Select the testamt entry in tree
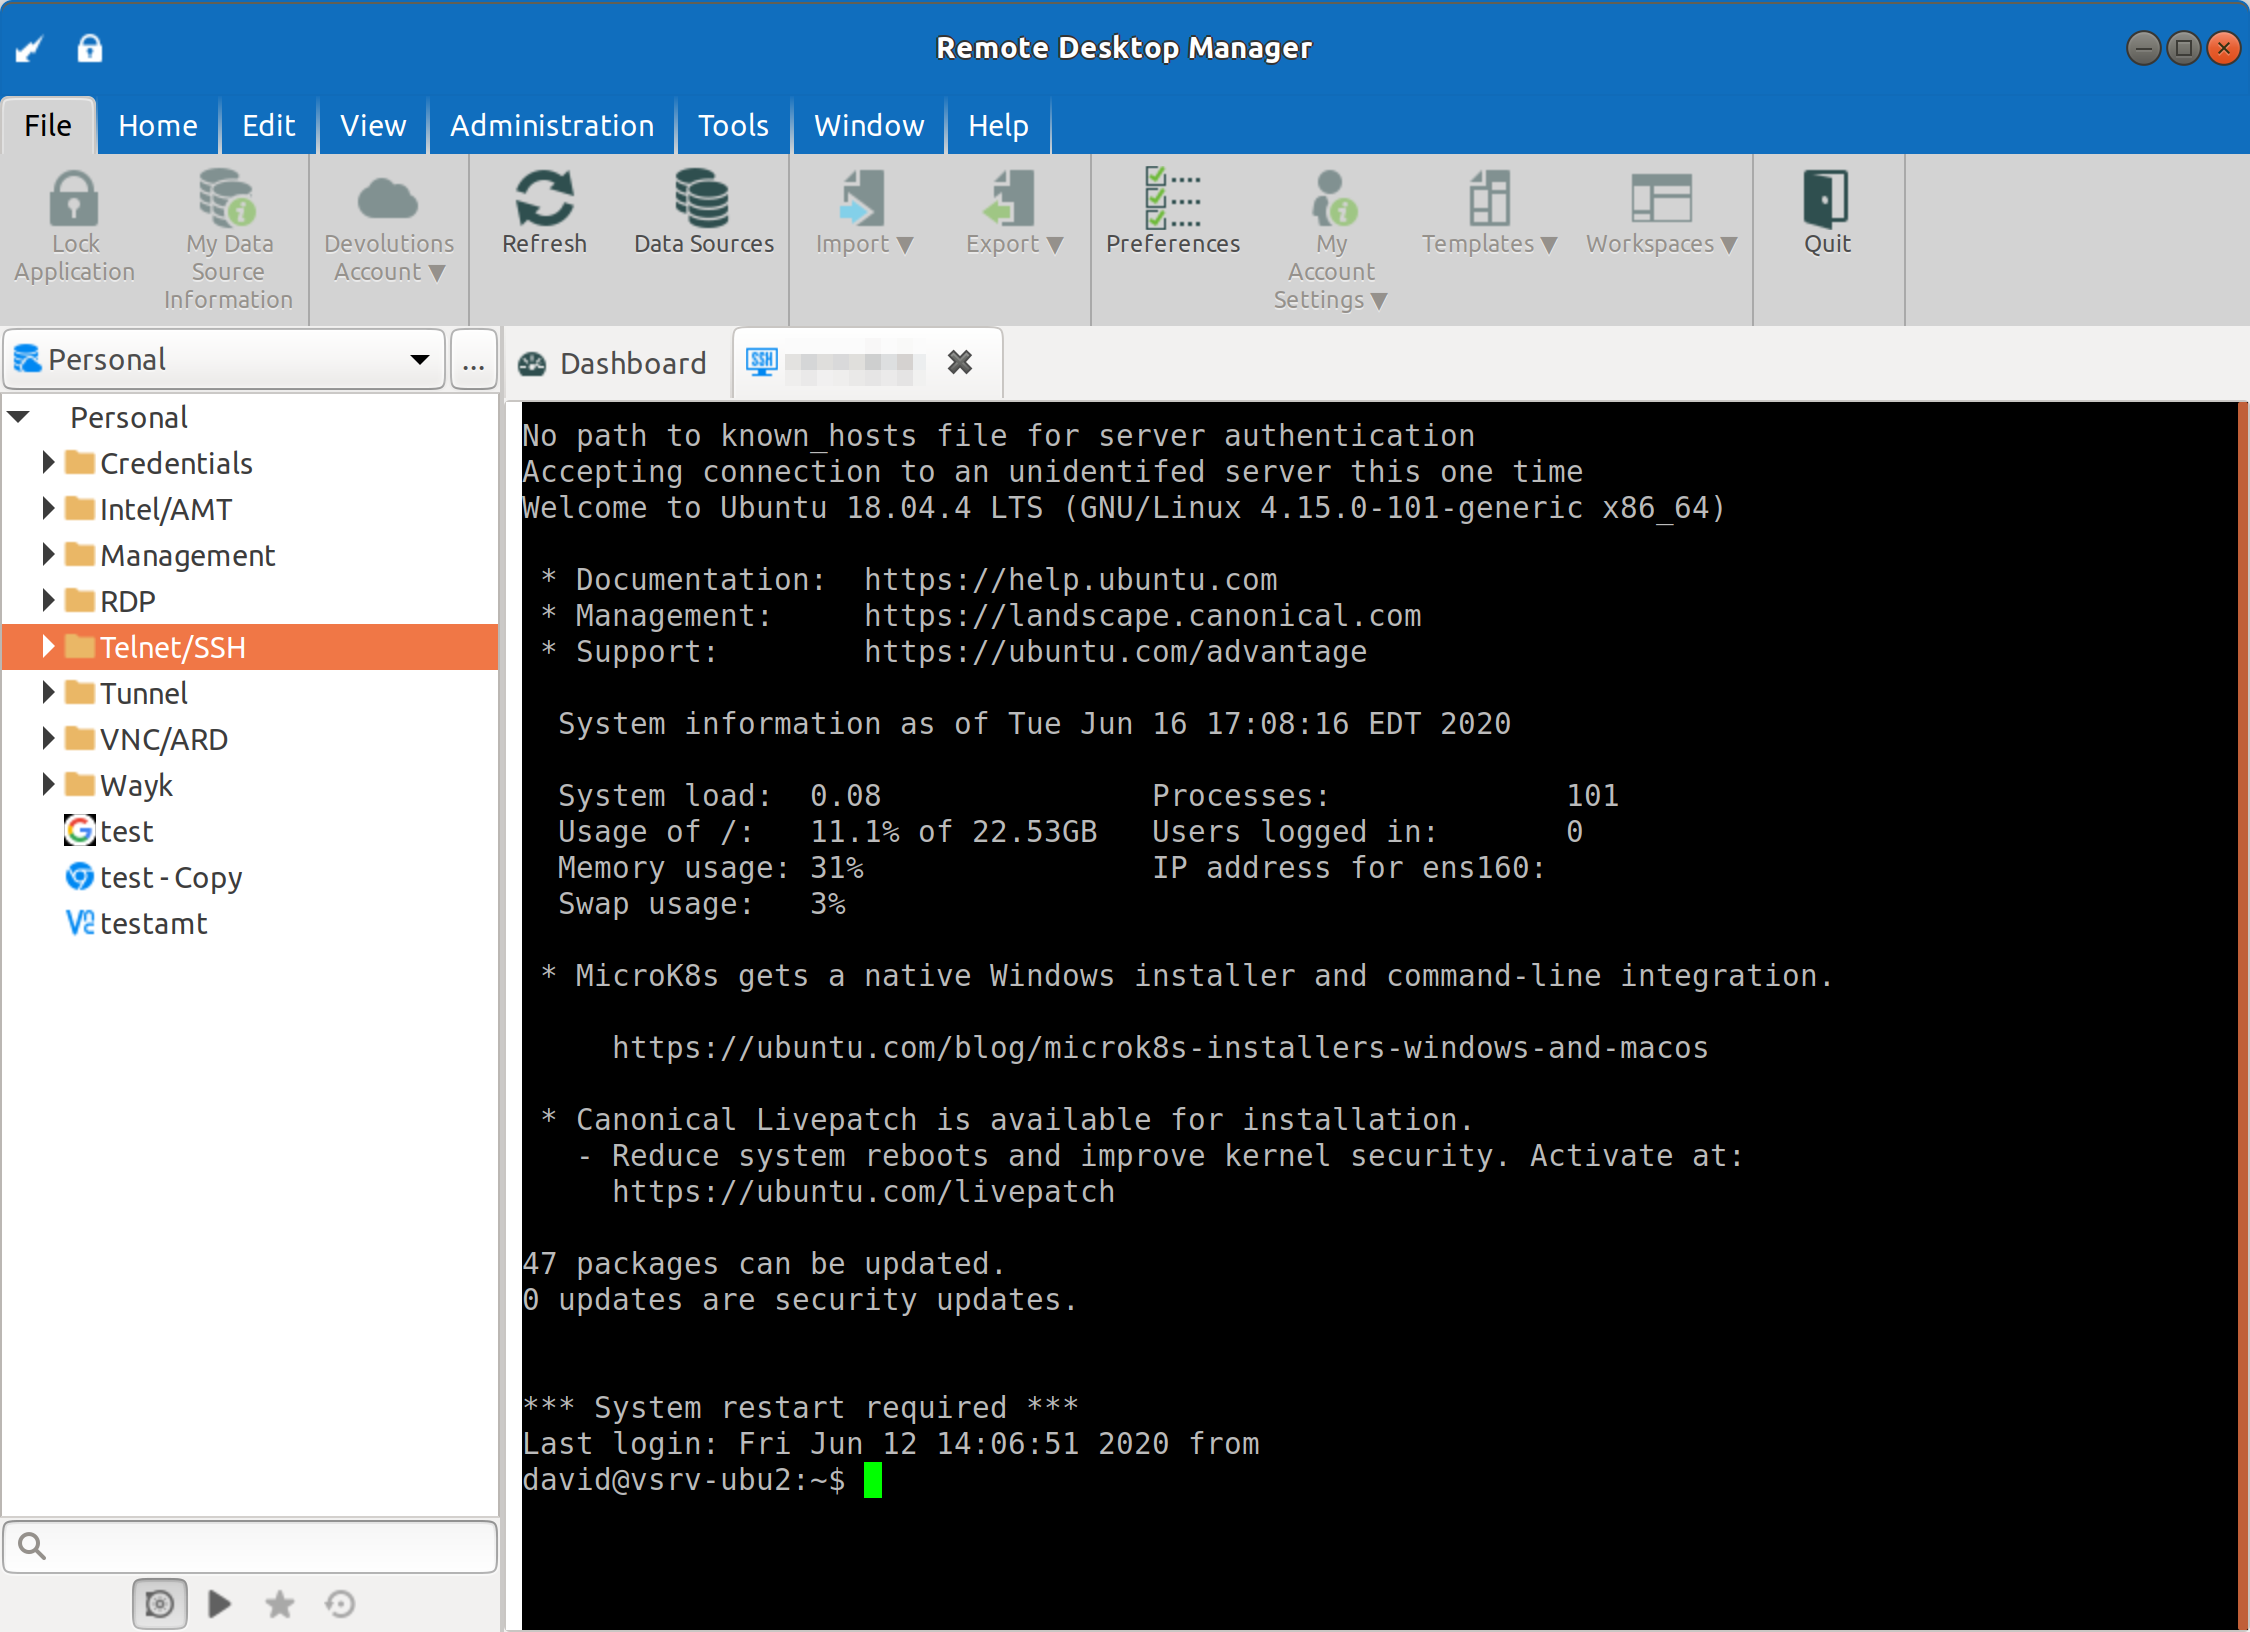2250x1632 pixels. [x=153, y=923]
